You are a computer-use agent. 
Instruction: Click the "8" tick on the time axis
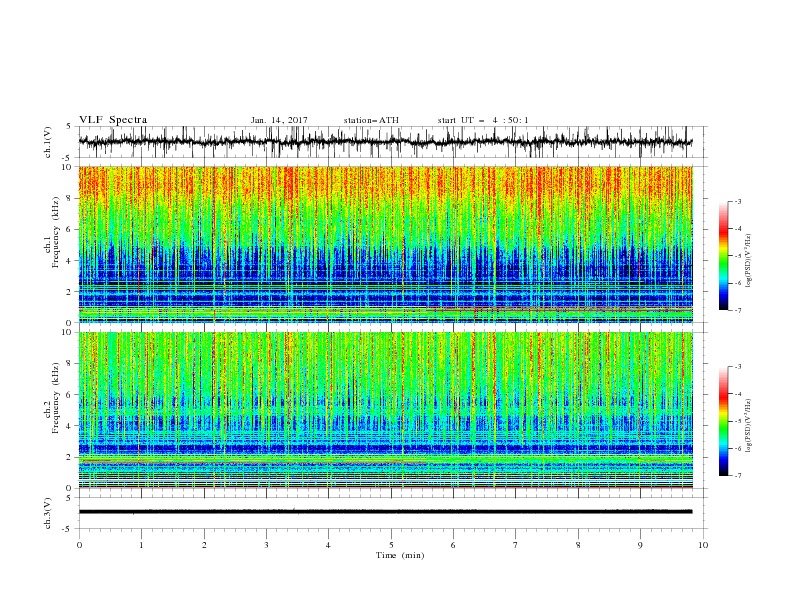[578, 545]
